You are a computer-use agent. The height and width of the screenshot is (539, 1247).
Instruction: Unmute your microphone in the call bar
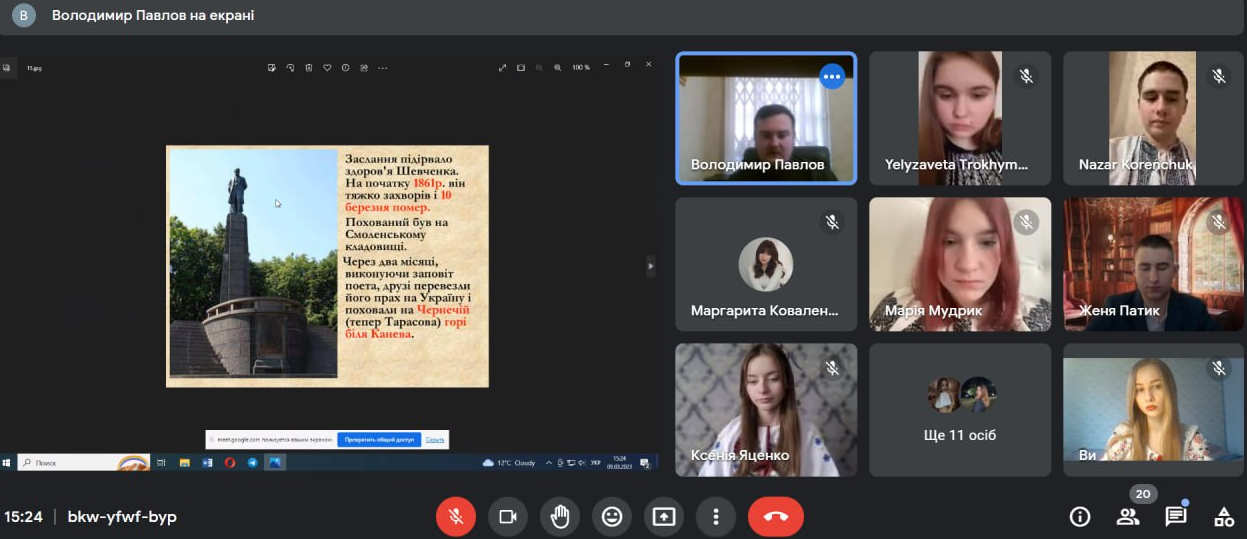[x=455, y=517]
